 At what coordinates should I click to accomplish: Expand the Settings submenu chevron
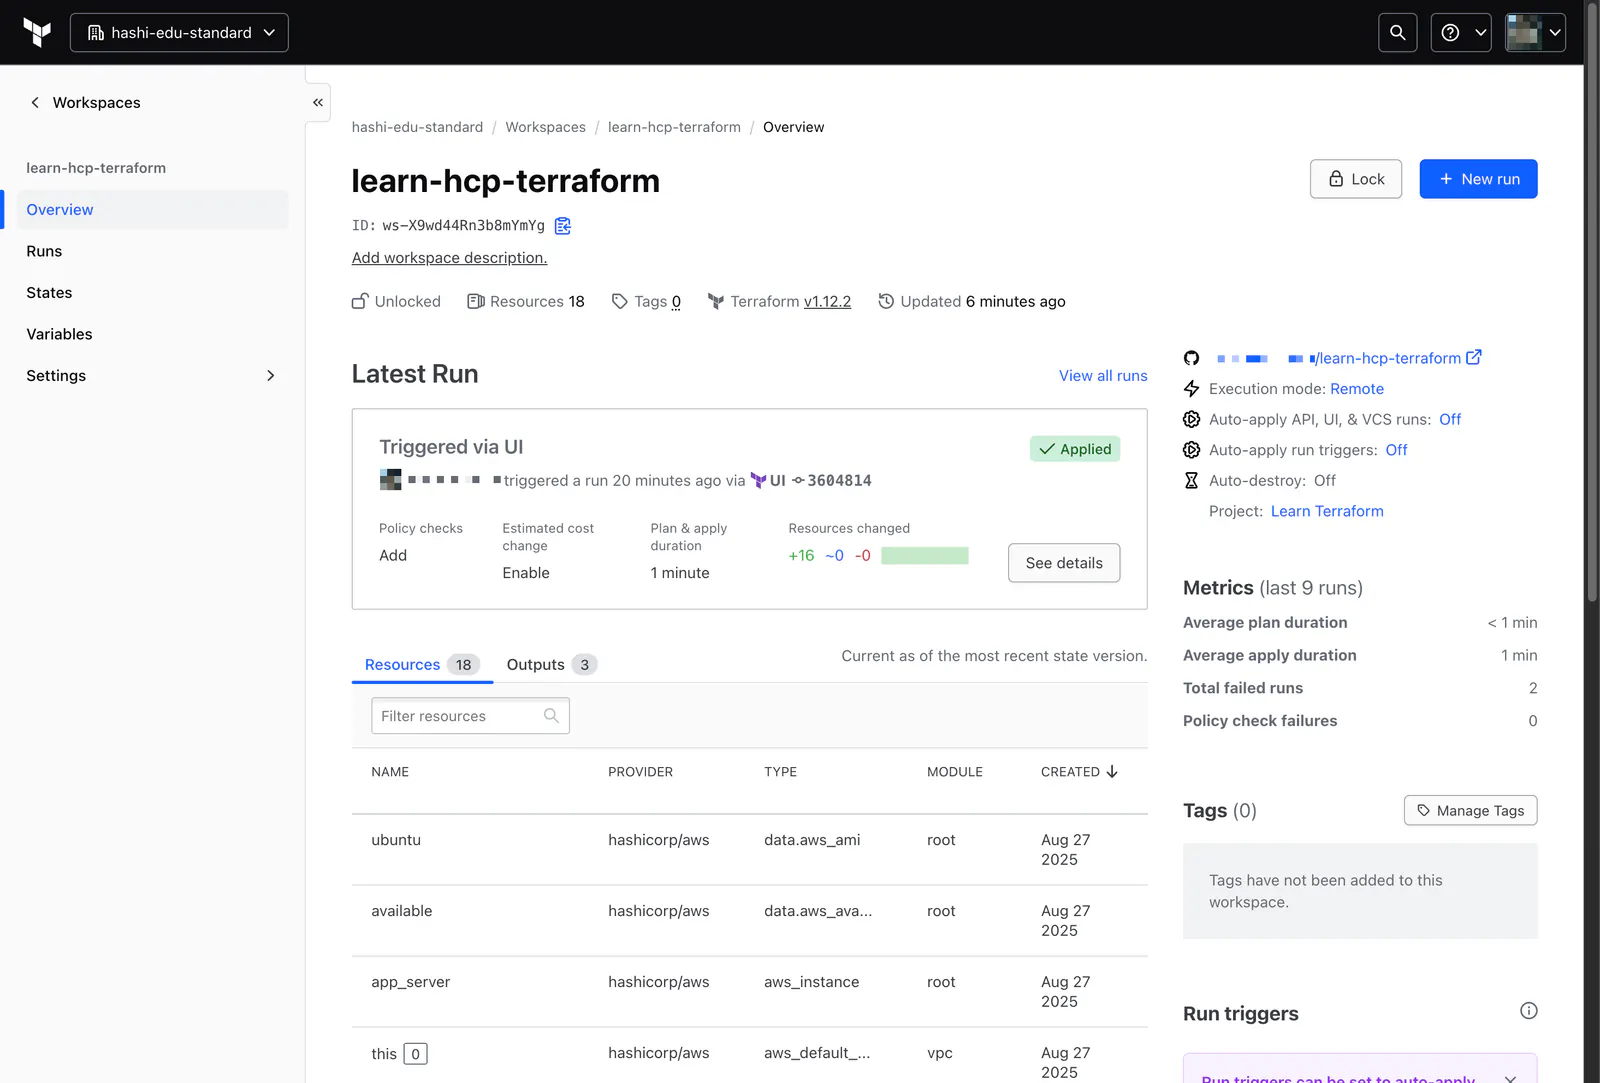click(270, 376)
